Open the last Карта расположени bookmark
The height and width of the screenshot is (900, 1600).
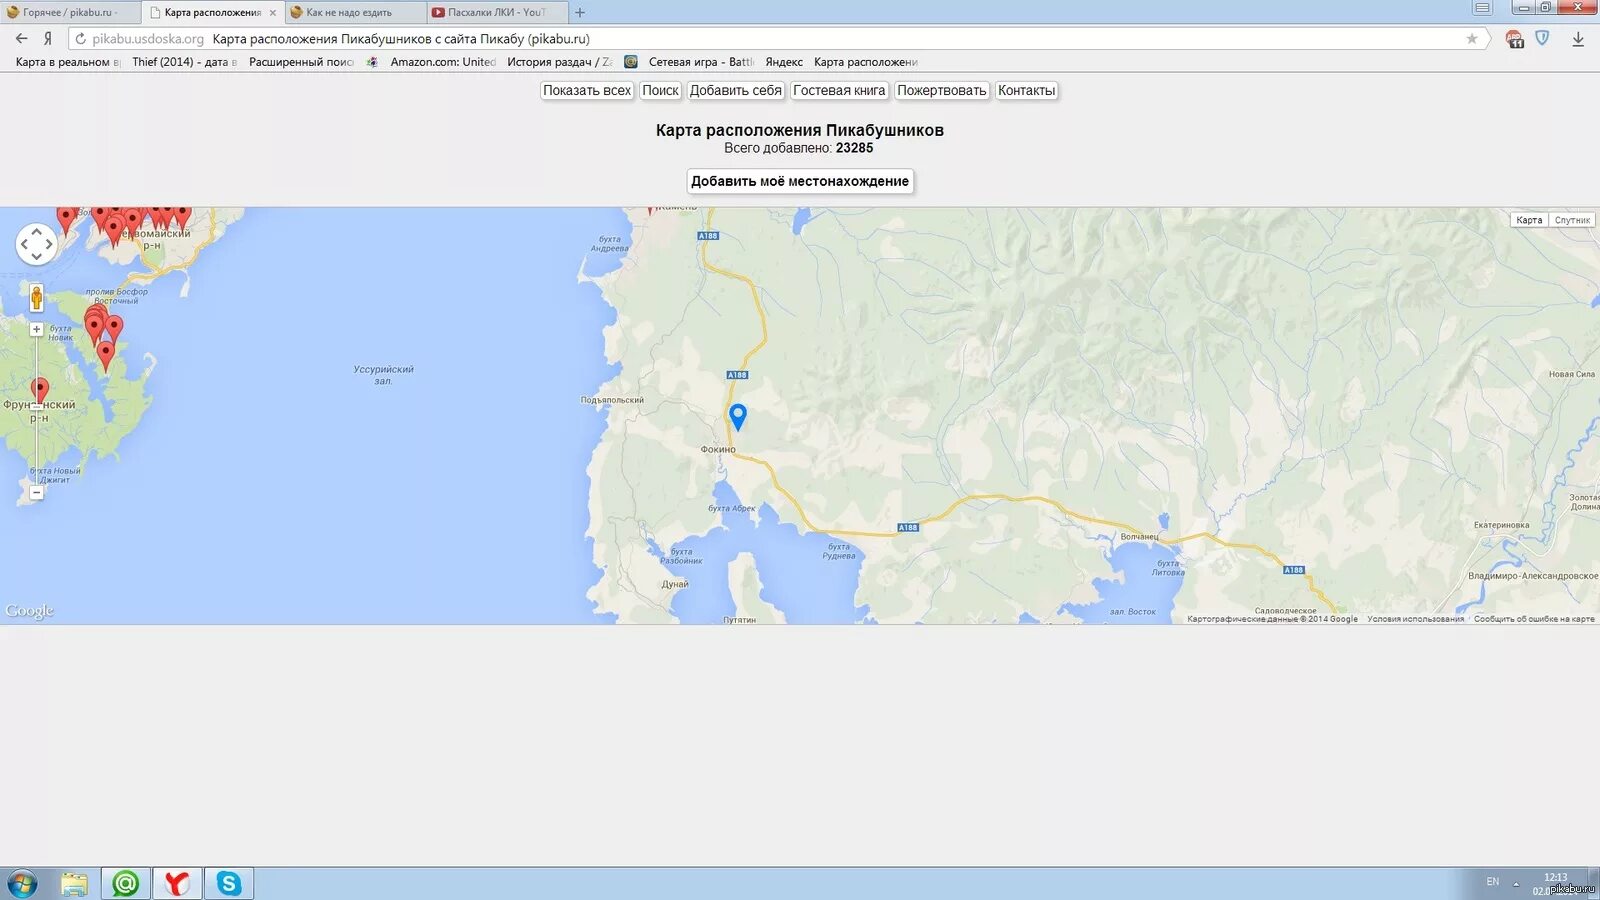tap(866, 62)
